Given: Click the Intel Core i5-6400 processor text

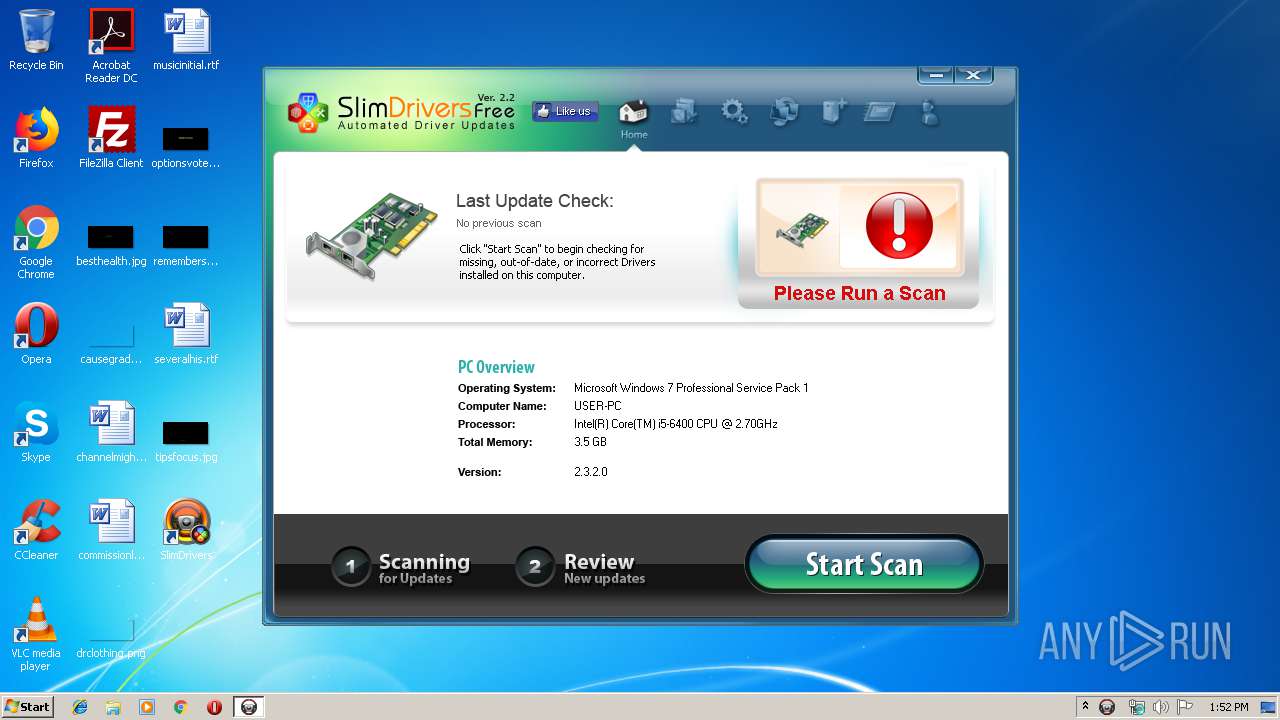Looking at the screenshot, I should click(675, 424).
